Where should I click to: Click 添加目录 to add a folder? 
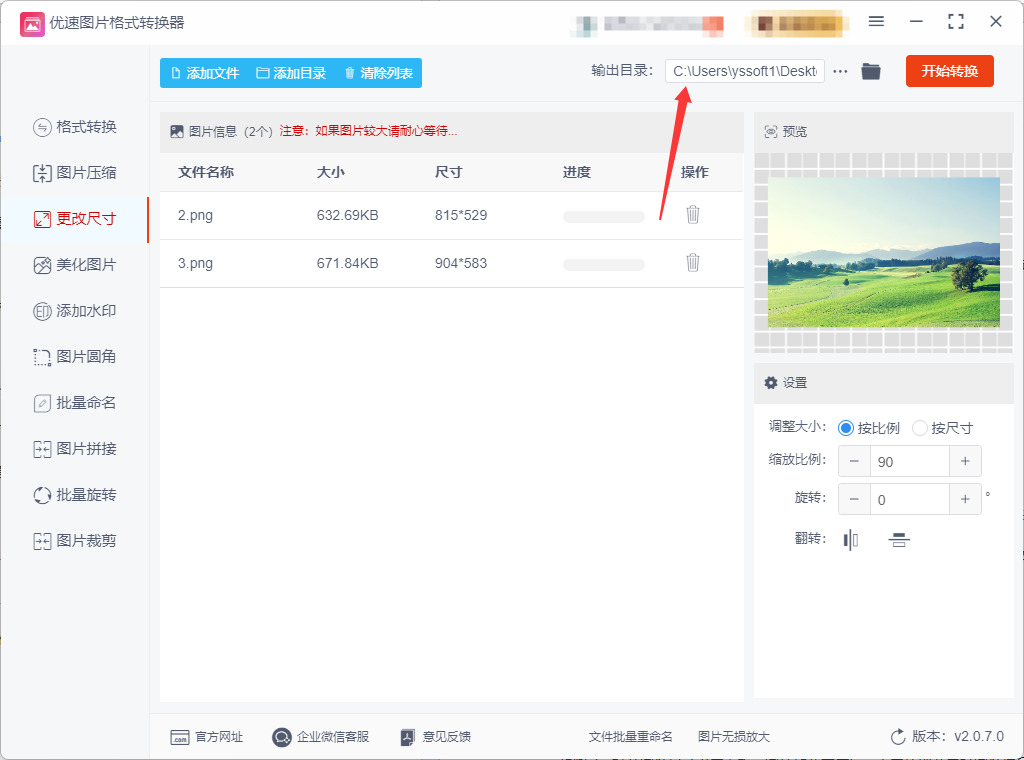click(291, 73)
